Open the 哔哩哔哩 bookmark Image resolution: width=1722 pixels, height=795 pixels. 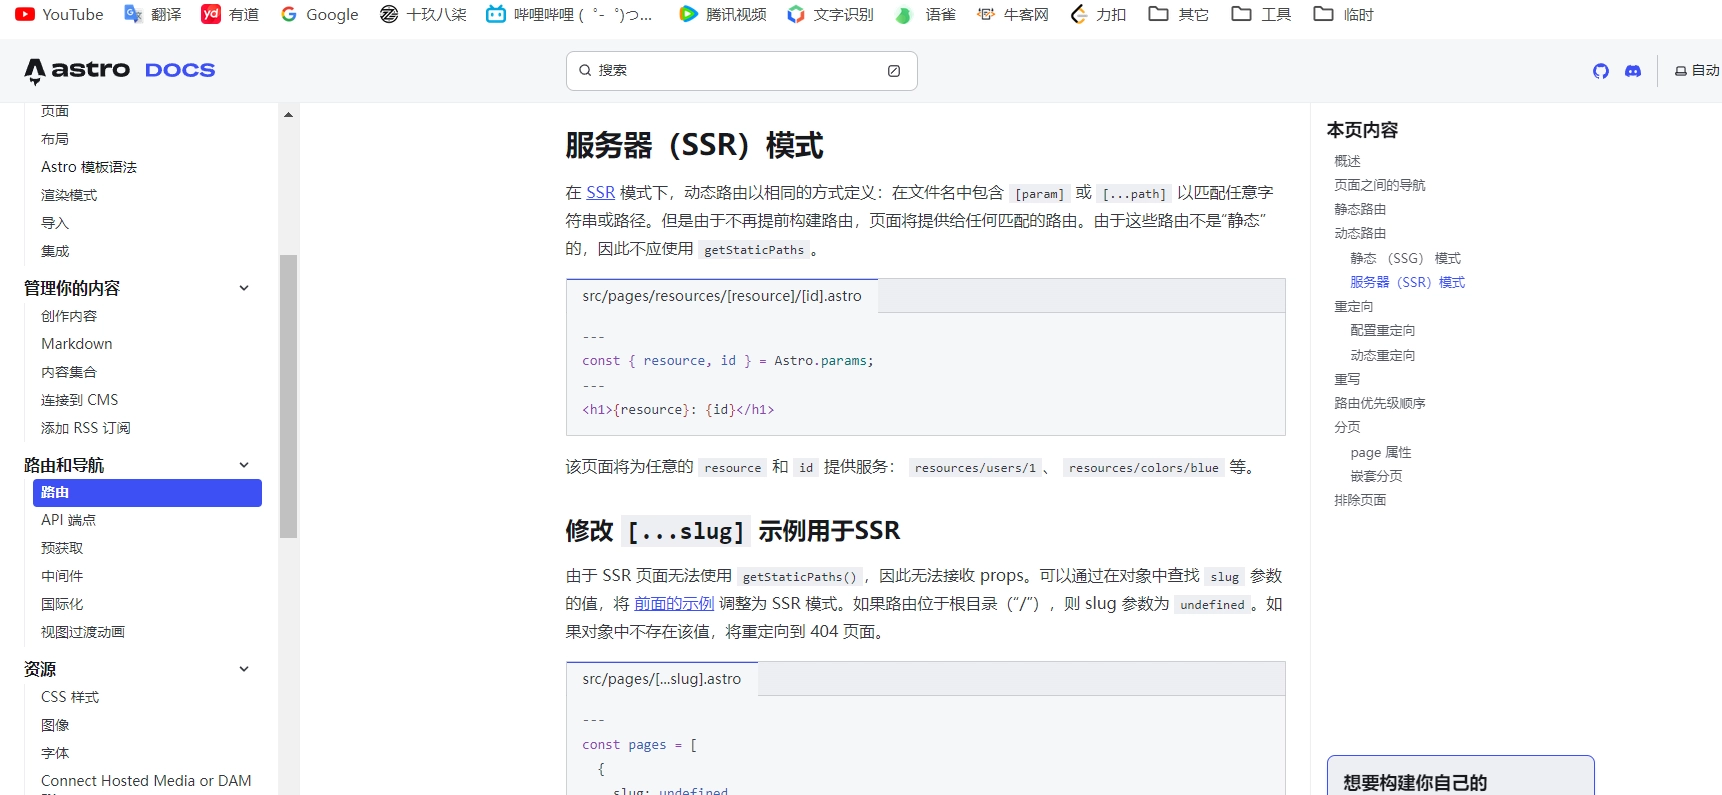pos(568,14)
